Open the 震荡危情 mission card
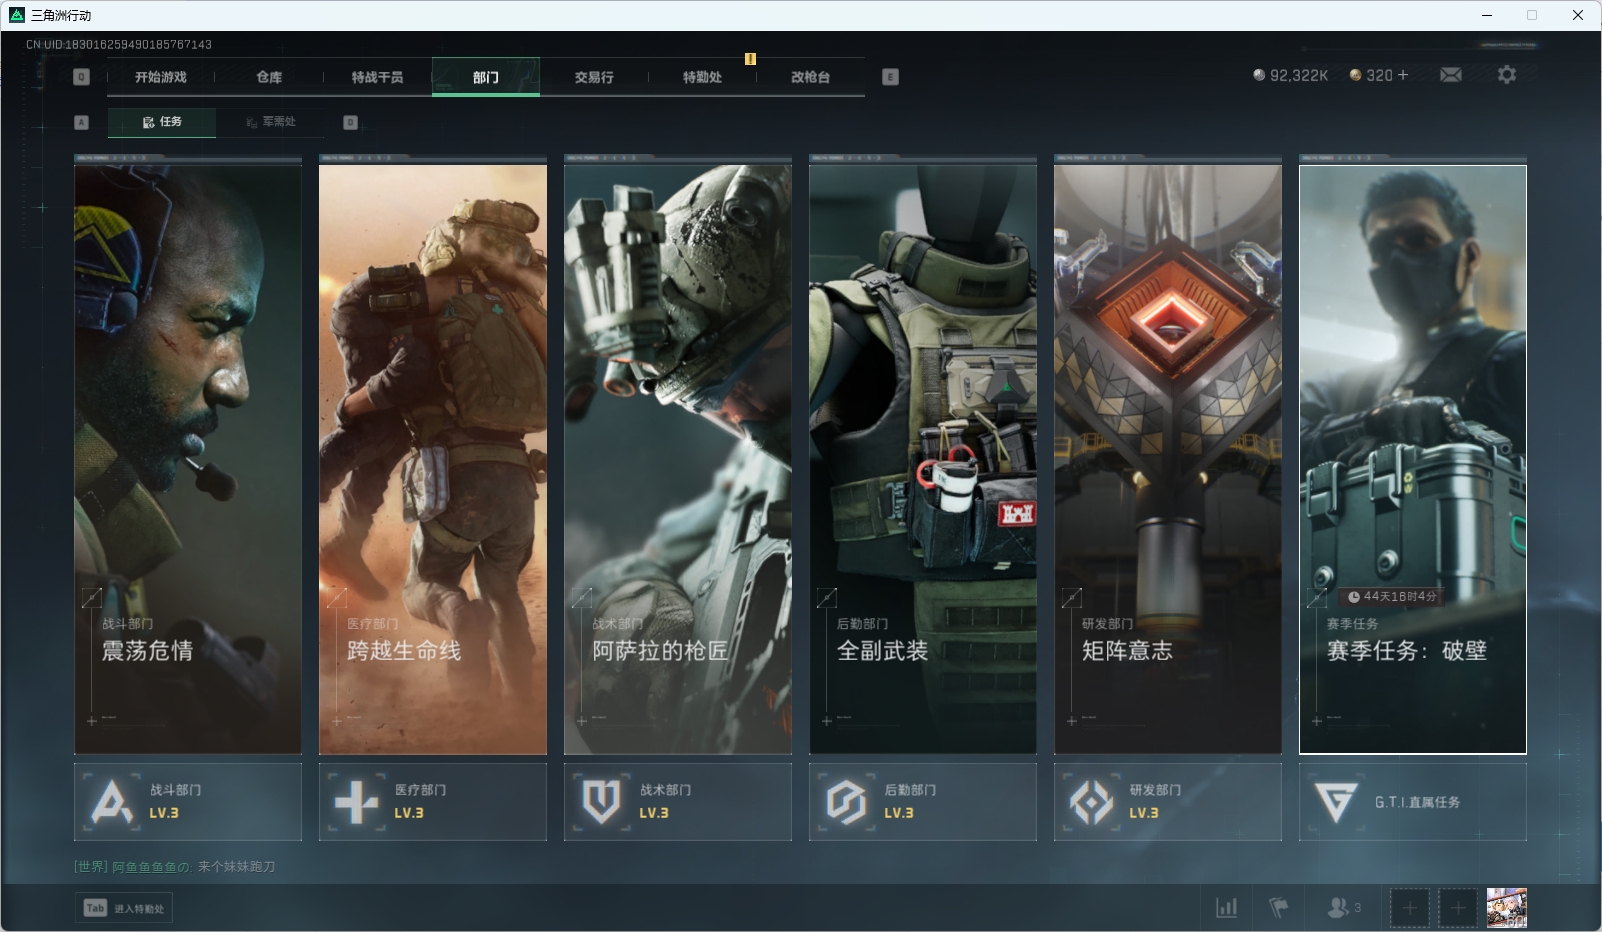This screenshot has height=932, width=1602. click(x=188, y=460)
